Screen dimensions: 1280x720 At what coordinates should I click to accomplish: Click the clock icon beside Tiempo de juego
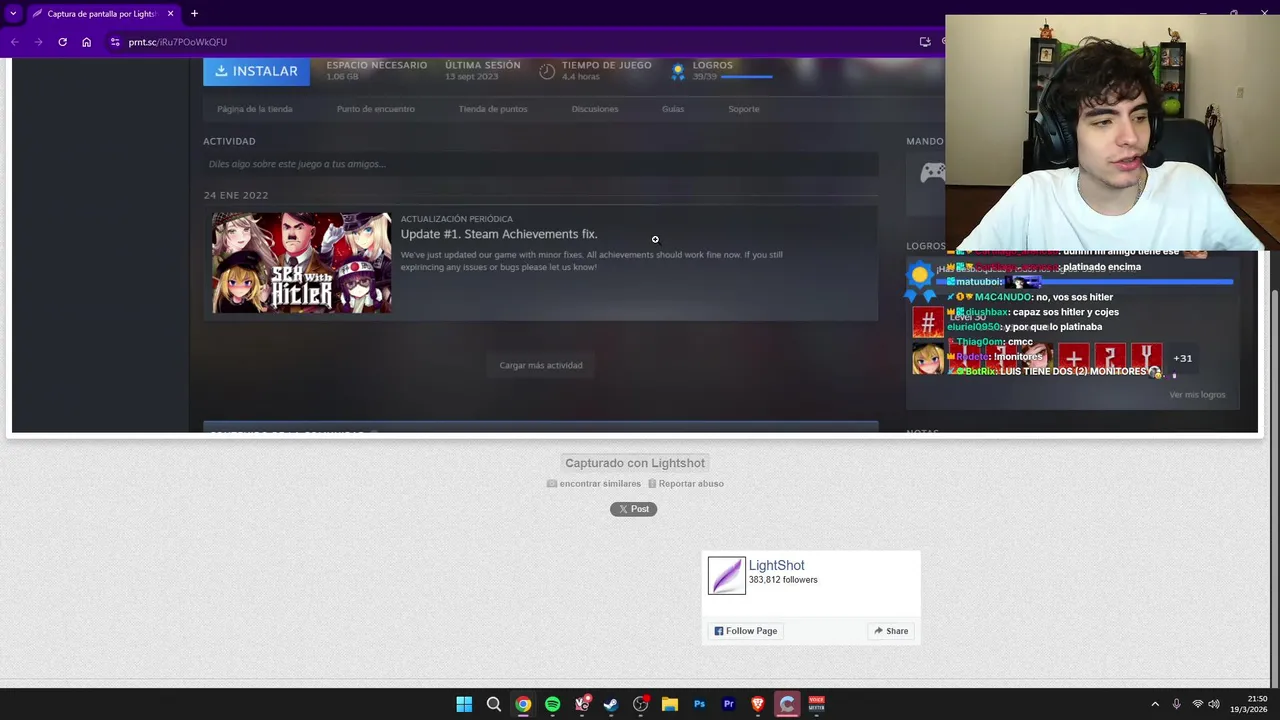(547, 71)
